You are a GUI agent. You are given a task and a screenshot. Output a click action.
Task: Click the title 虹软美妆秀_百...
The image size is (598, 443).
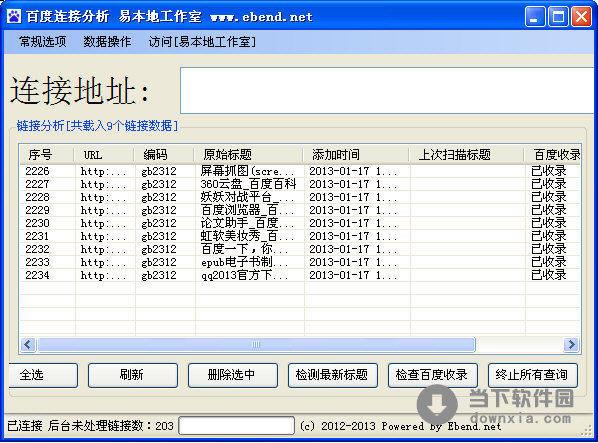[248, 236]
